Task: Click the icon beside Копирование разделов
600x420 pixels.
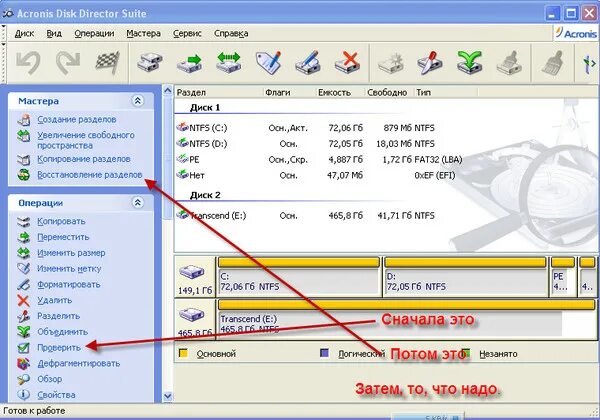Action: (x=24, y=159)
